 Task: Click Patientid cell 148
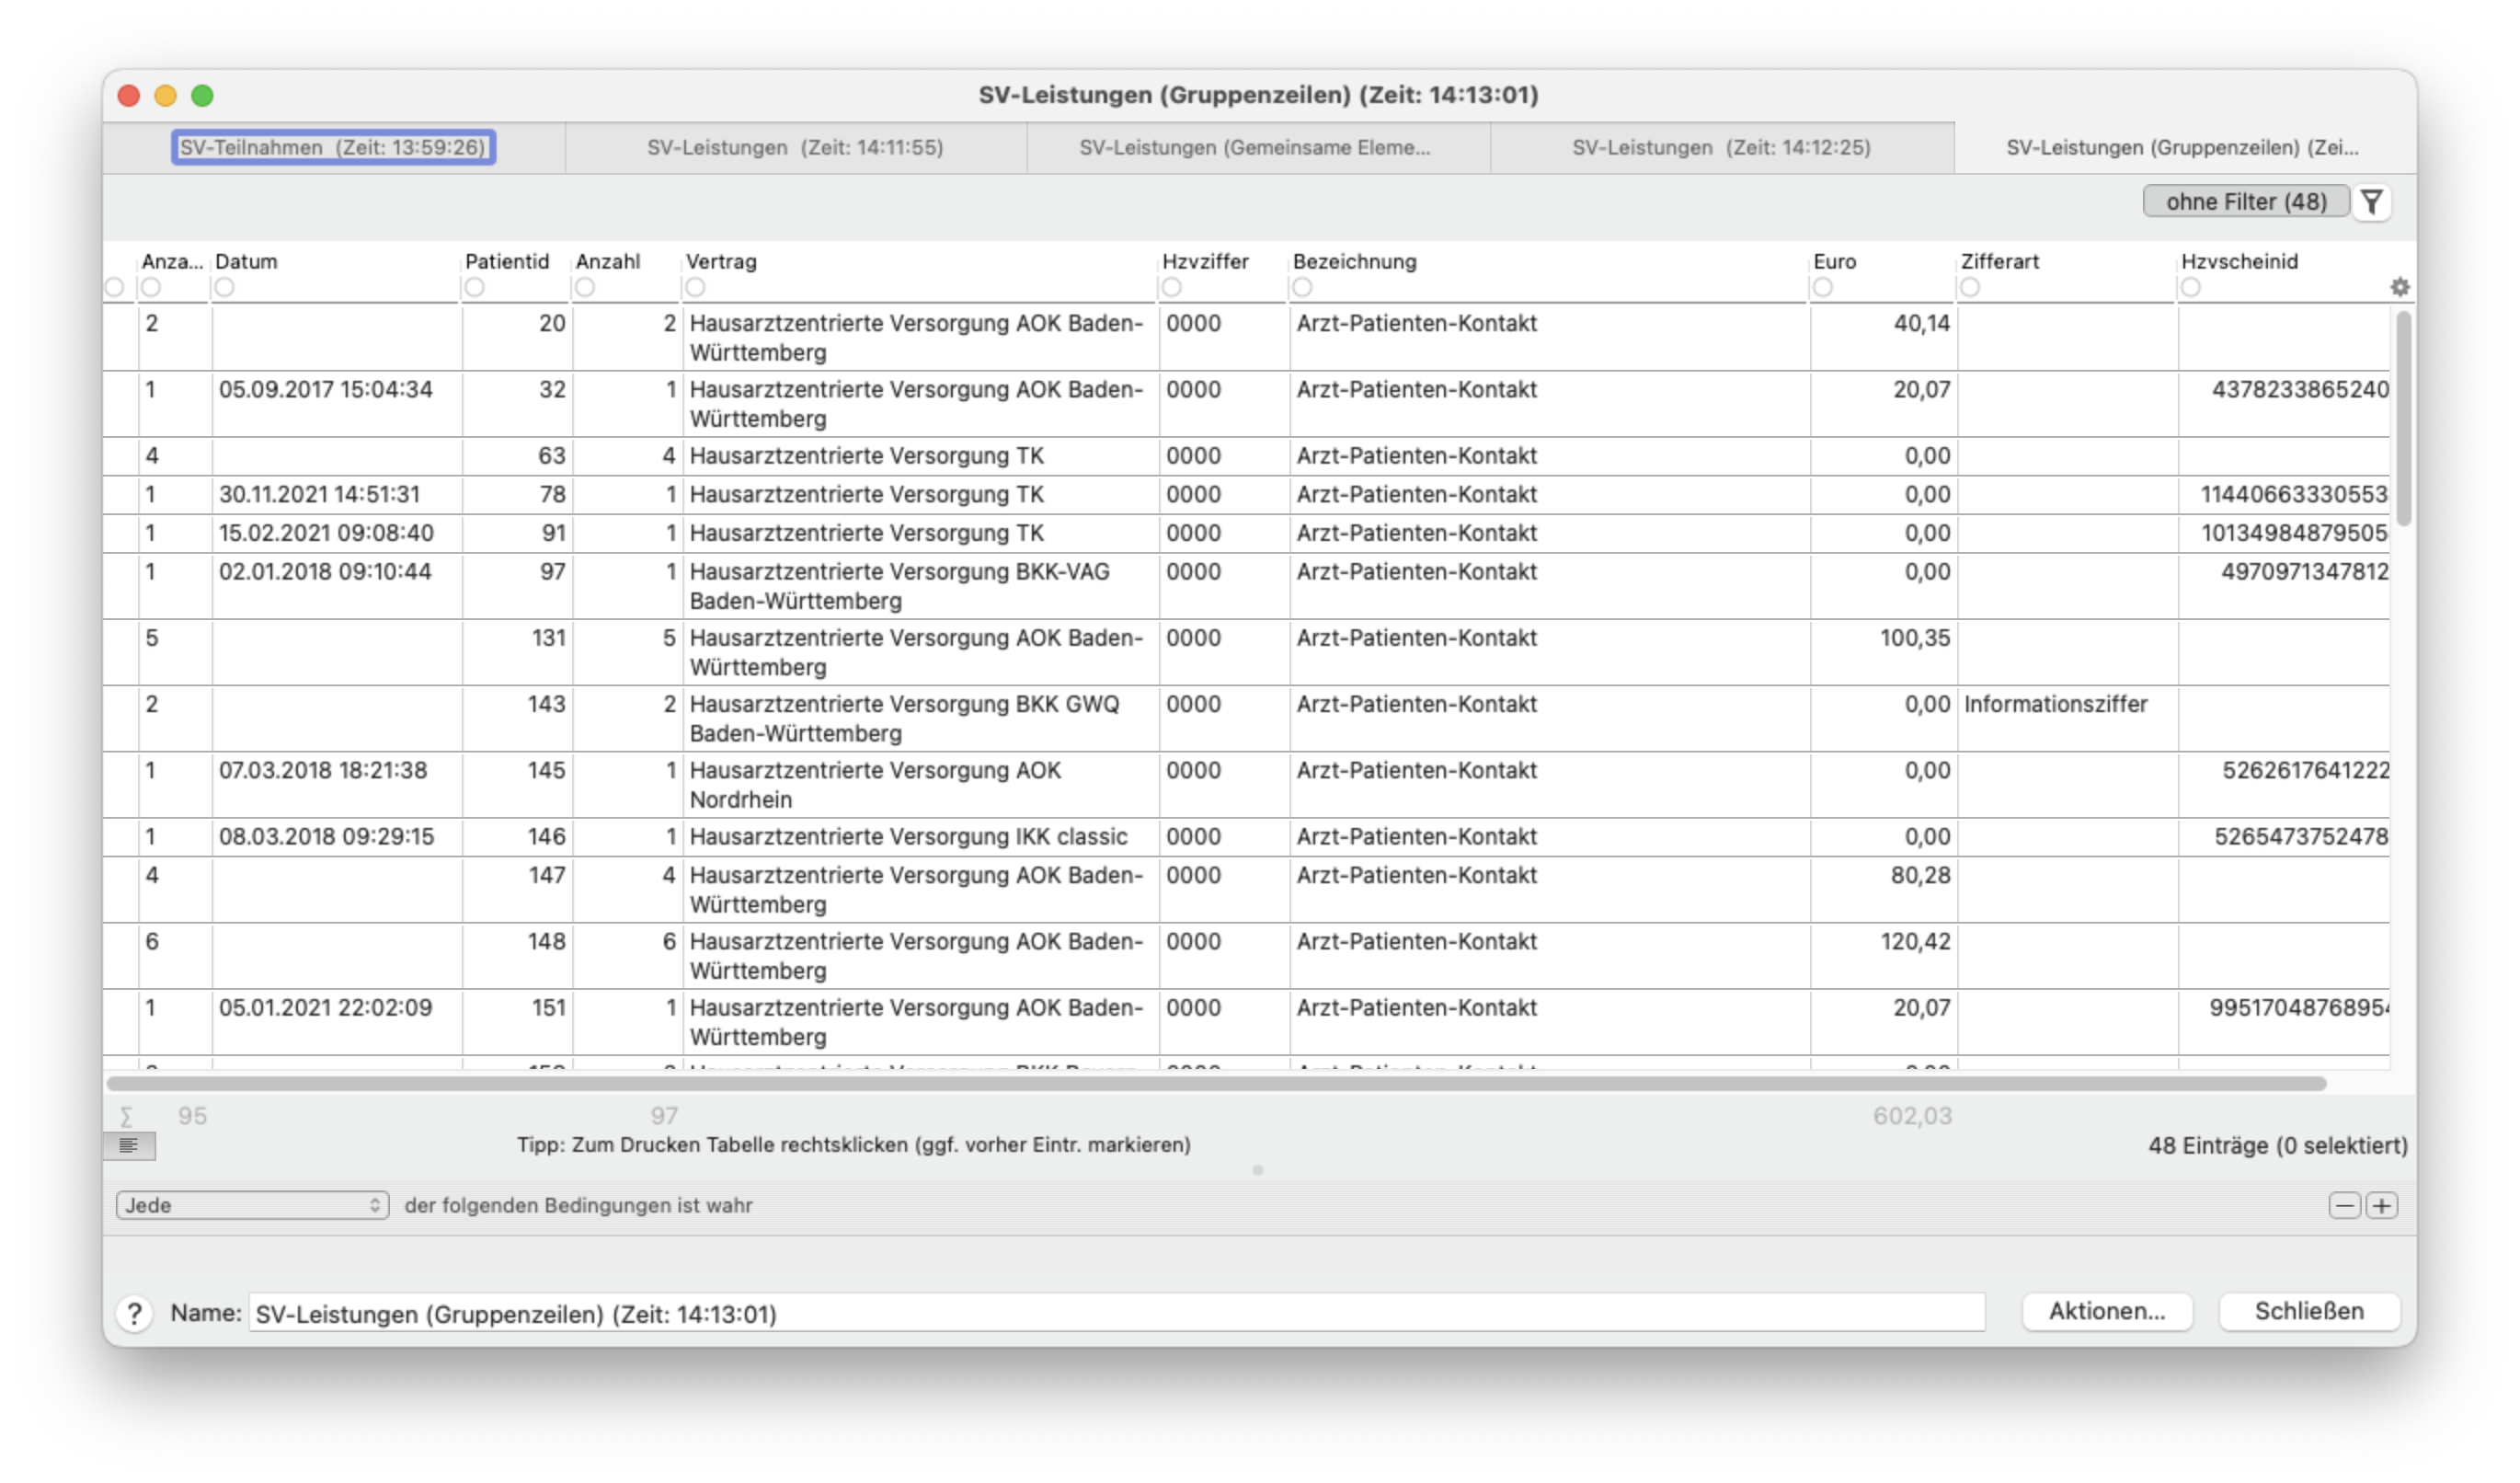tap(547, 942)
